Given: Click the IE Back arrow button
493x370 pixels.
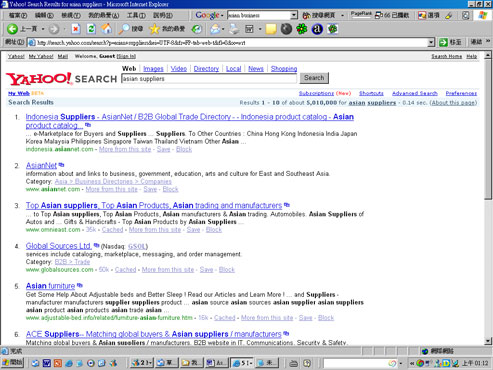Looking at the screenshot, I should click(13, 29).
